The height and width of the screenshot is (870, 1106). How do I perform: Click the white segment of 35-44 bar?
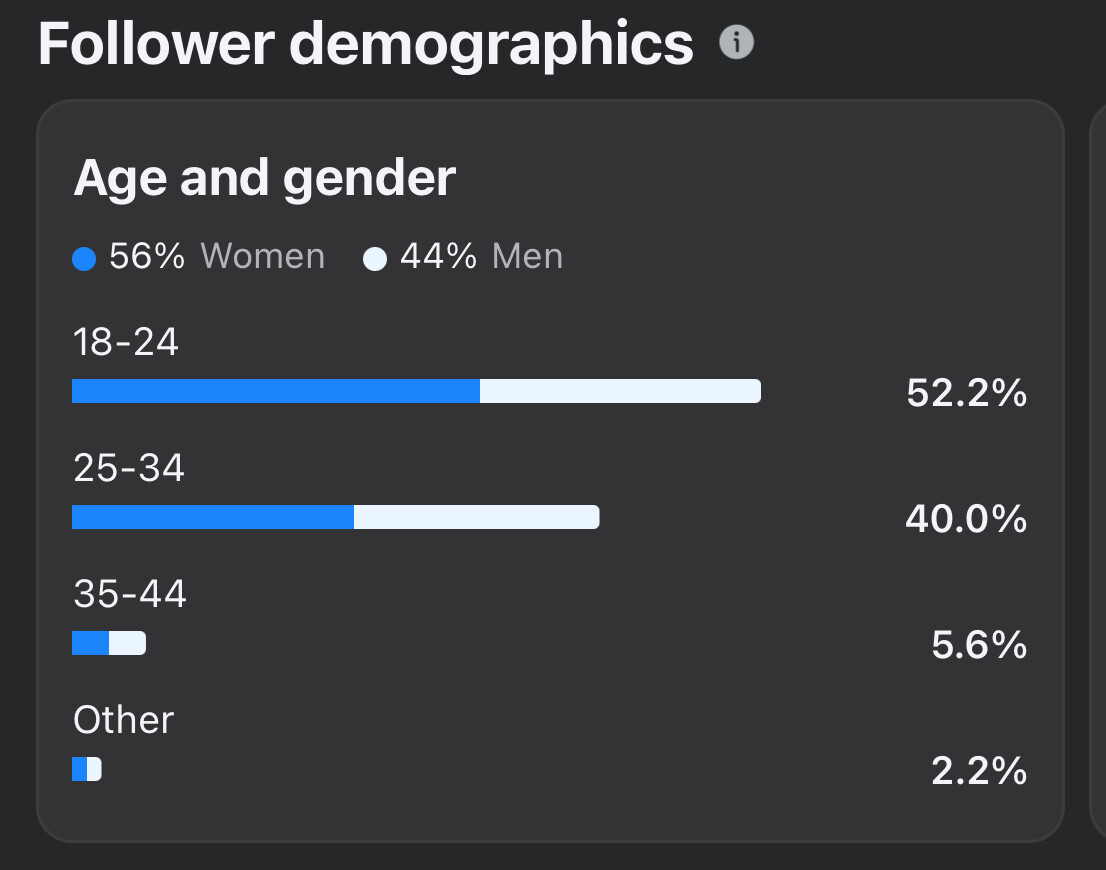tap(128, 643)
